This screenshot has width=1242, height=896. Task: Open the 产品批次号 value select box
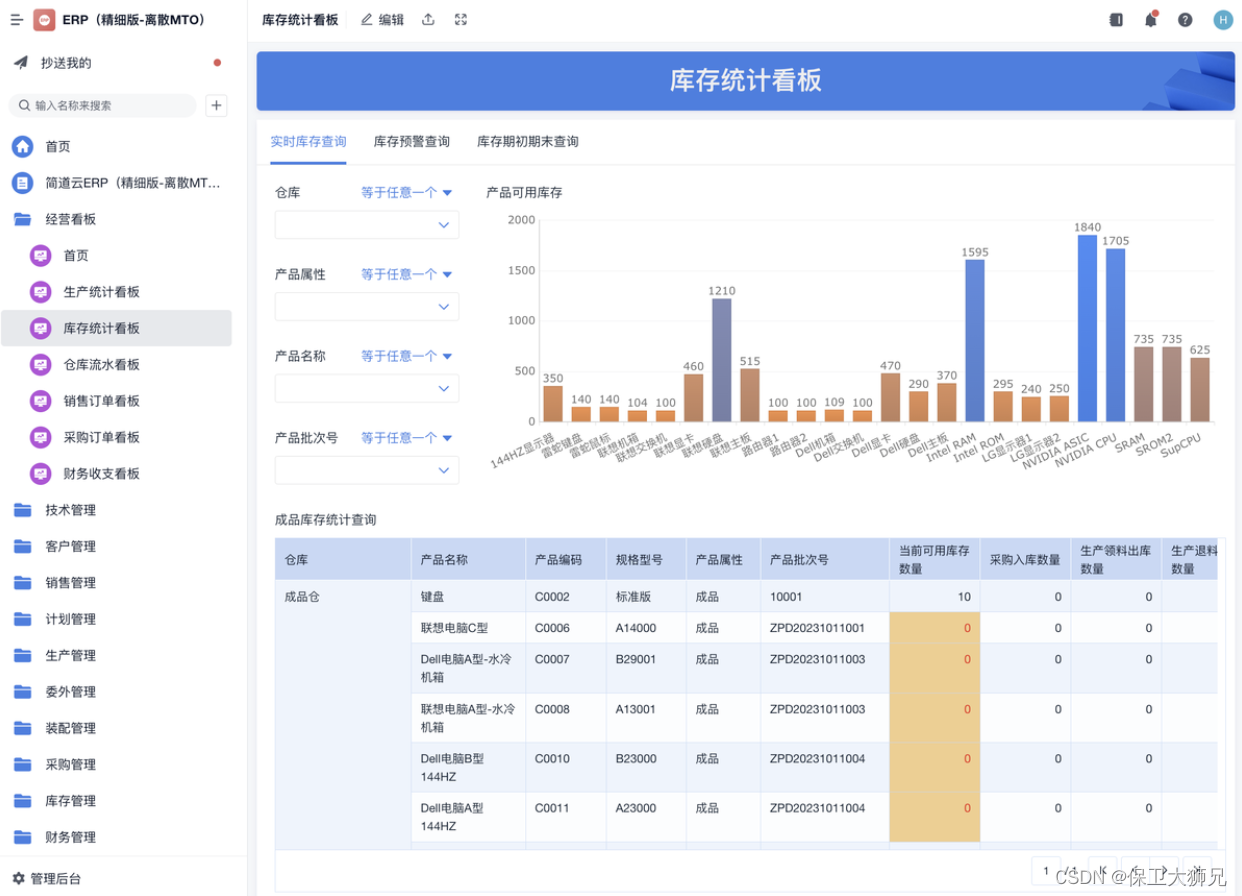367,470
